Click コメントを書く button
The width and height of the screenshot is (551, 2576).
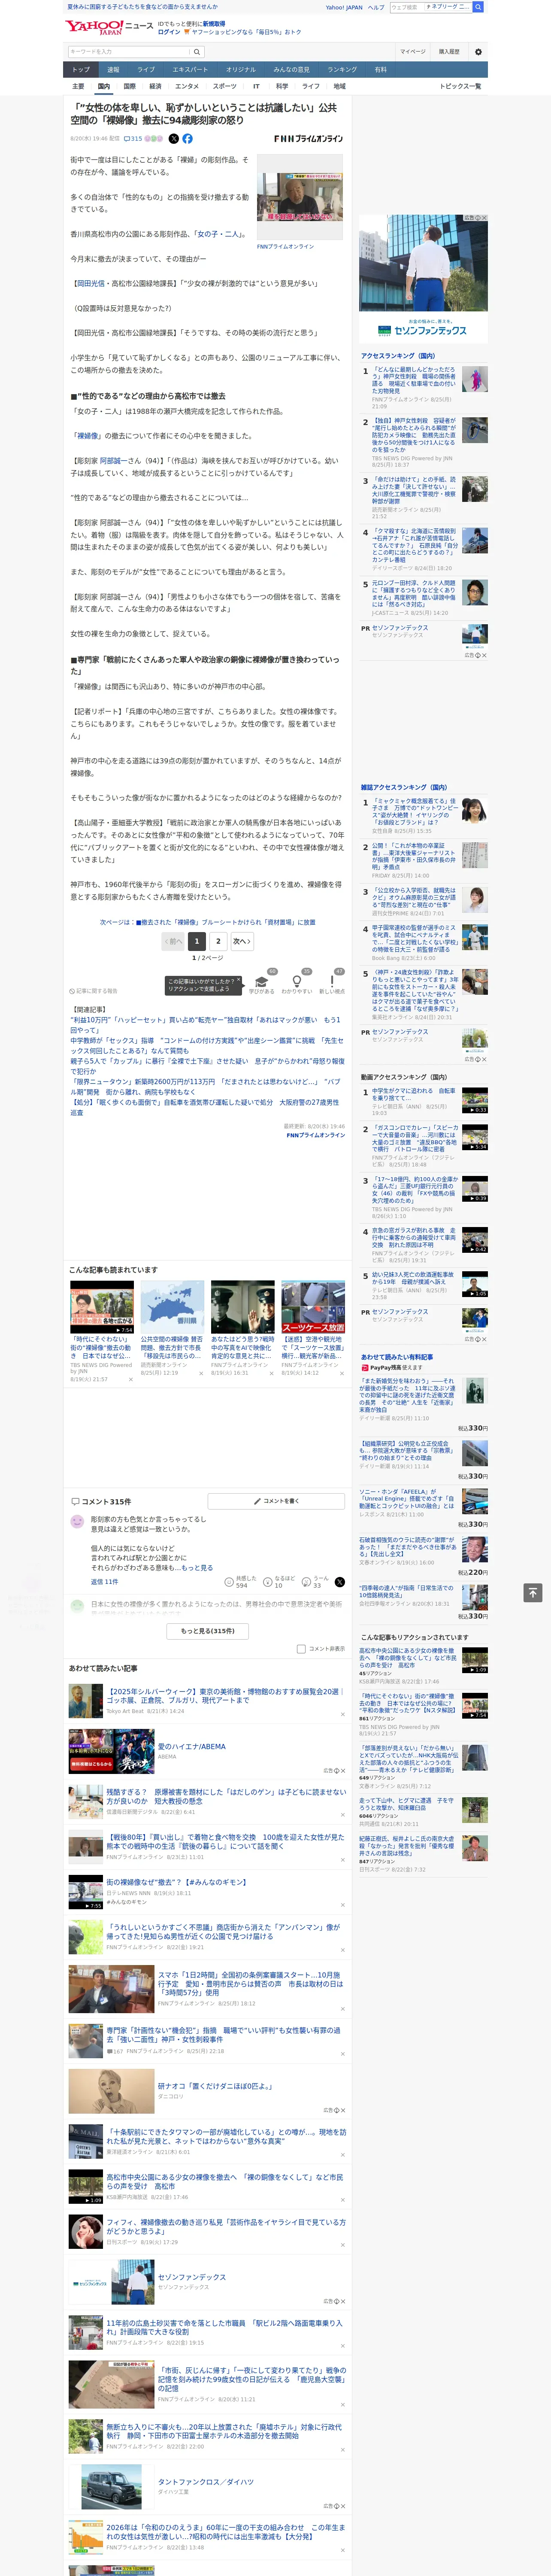tap(277, 1501)
